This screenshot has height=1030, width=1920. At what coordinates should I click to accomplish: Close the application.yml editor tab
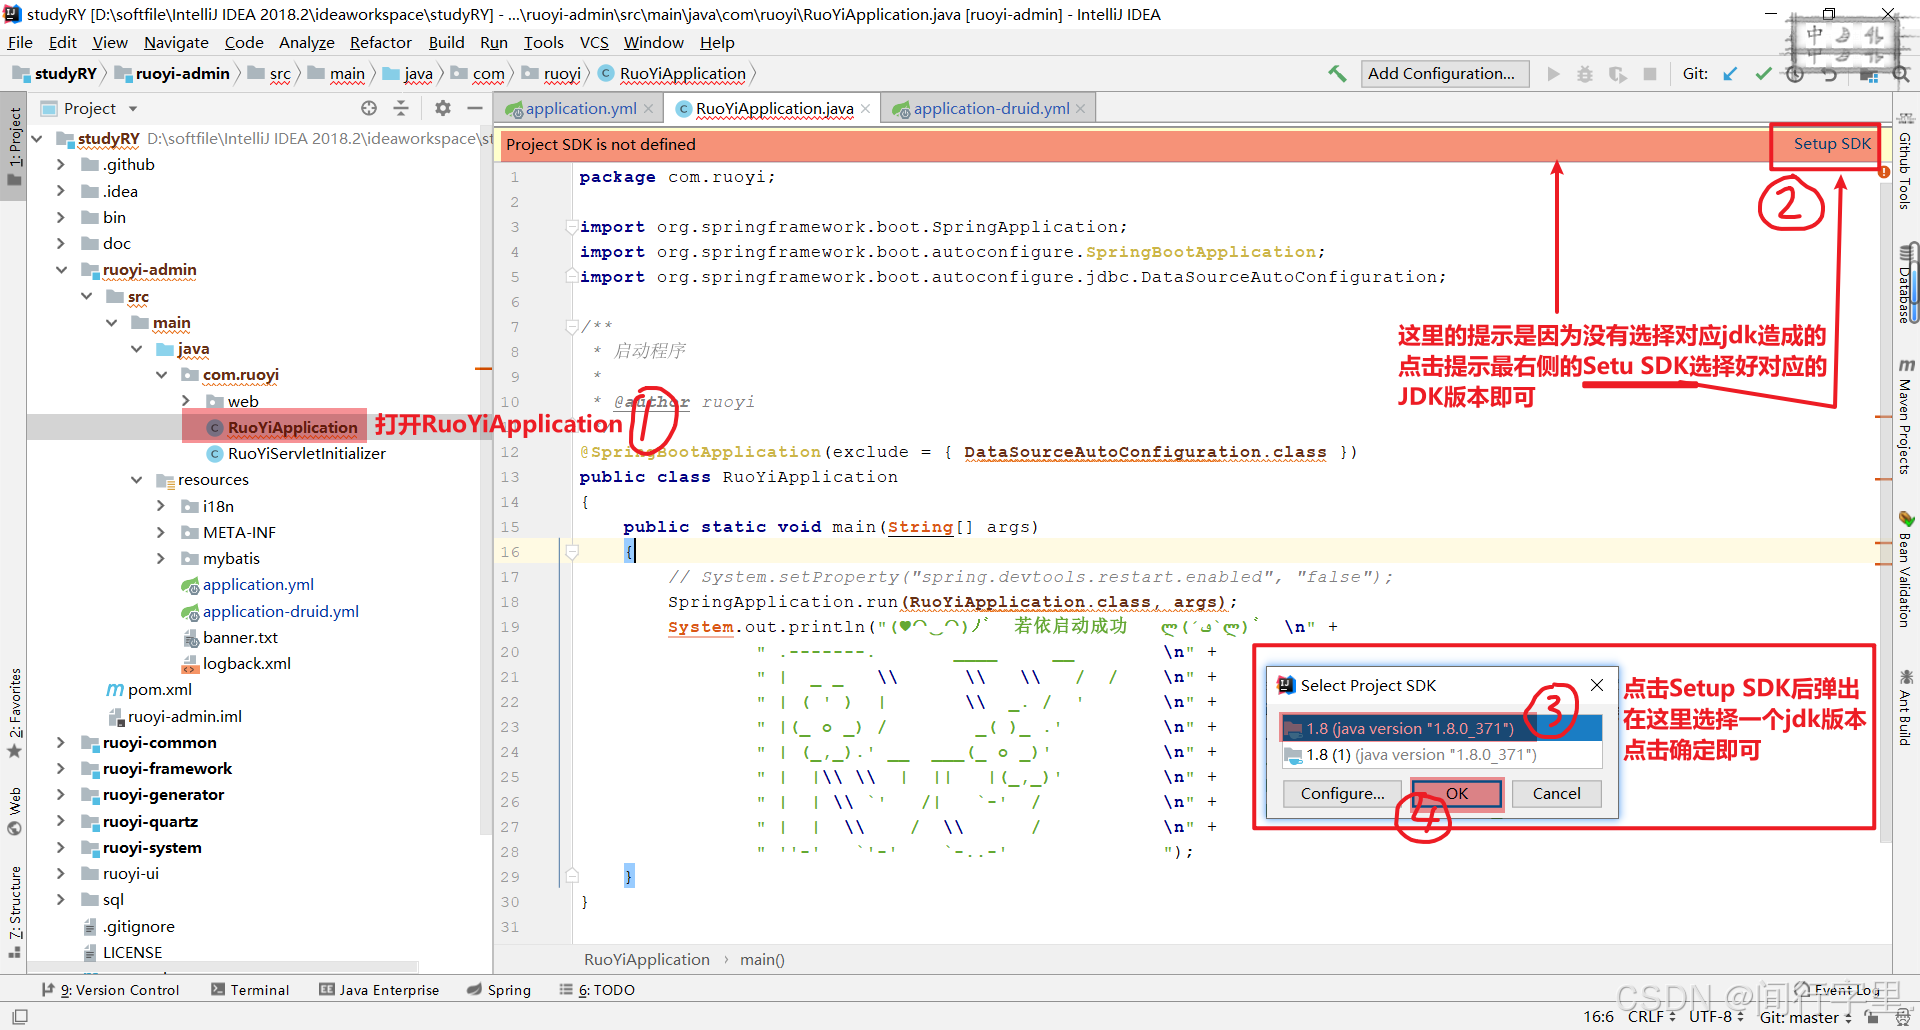click(x=648, y=109)
